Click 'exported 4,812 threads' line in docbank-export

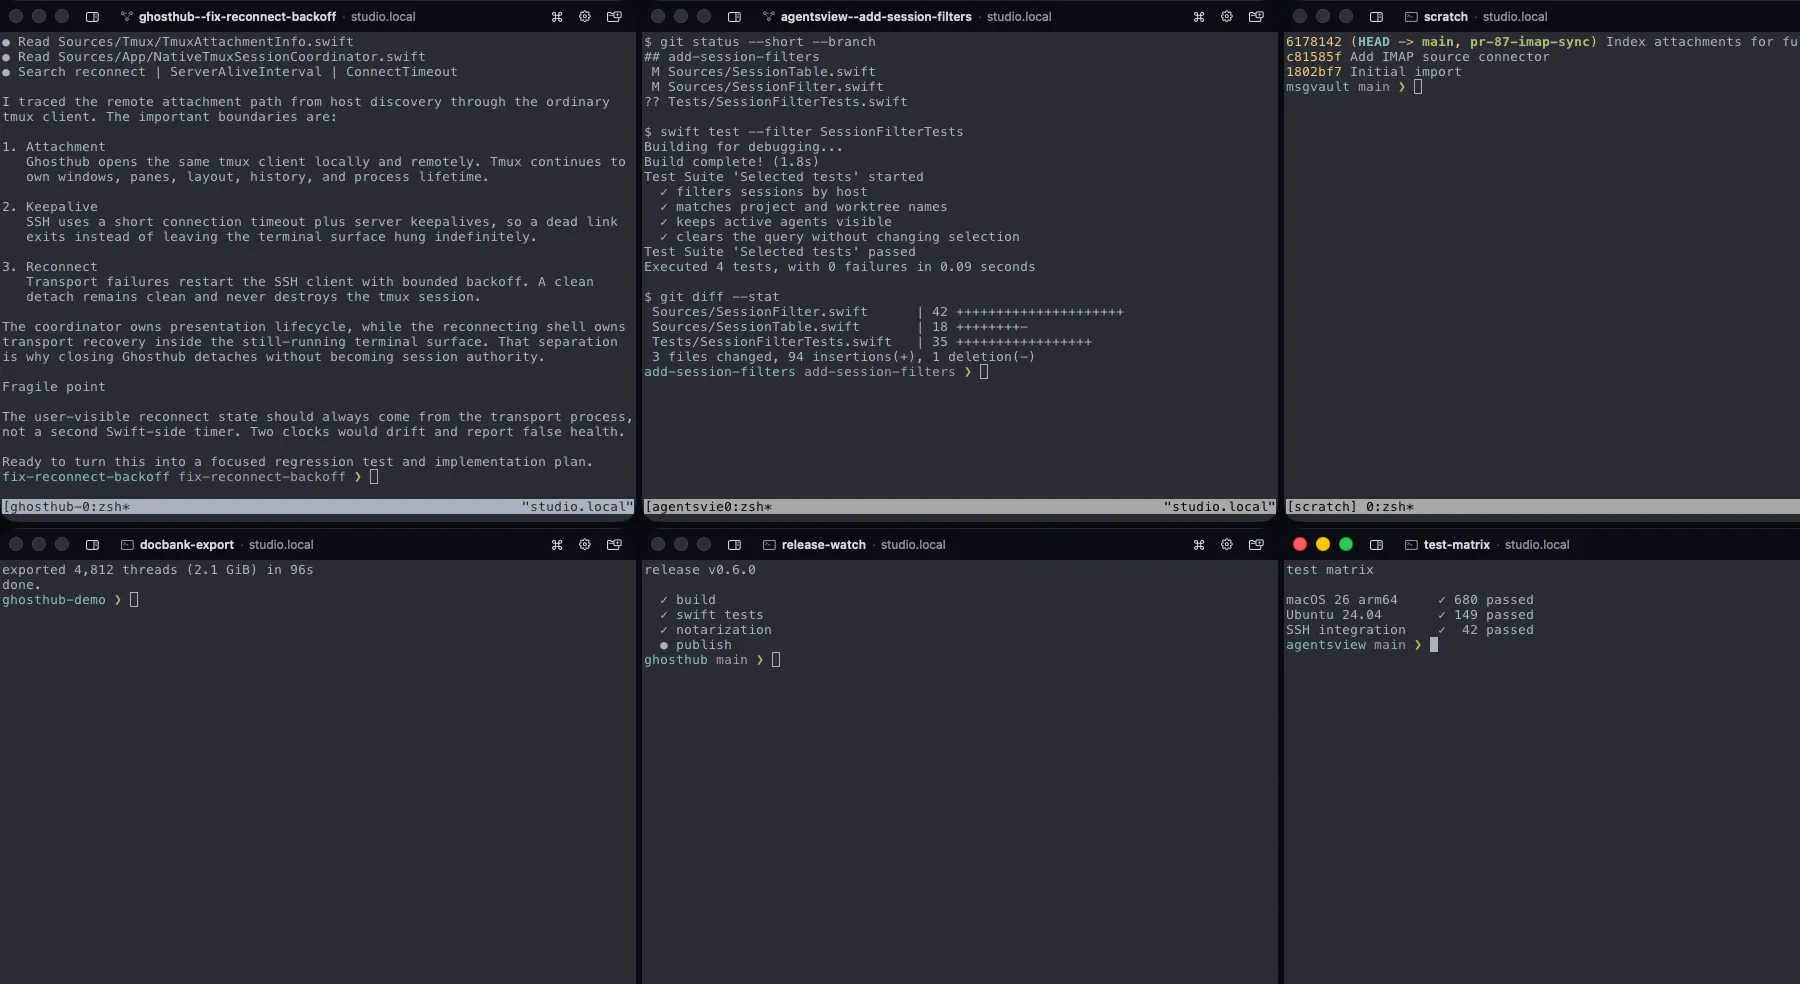(x=158, y=570)
